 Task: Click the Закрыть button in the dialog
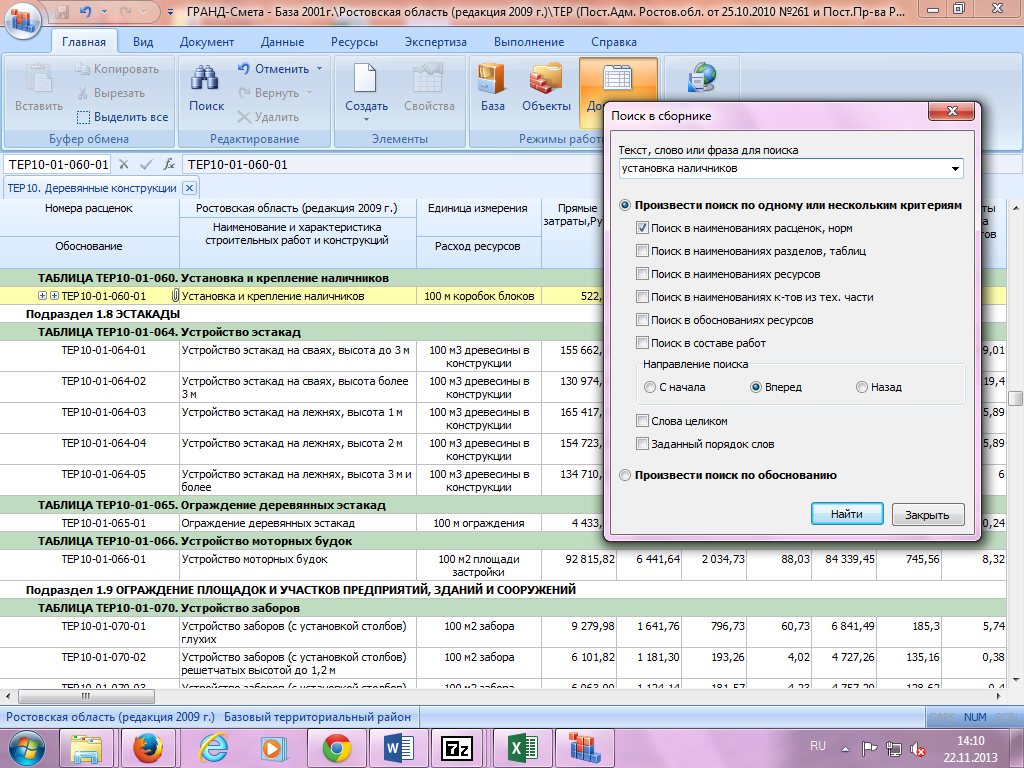tap(928, 515)
